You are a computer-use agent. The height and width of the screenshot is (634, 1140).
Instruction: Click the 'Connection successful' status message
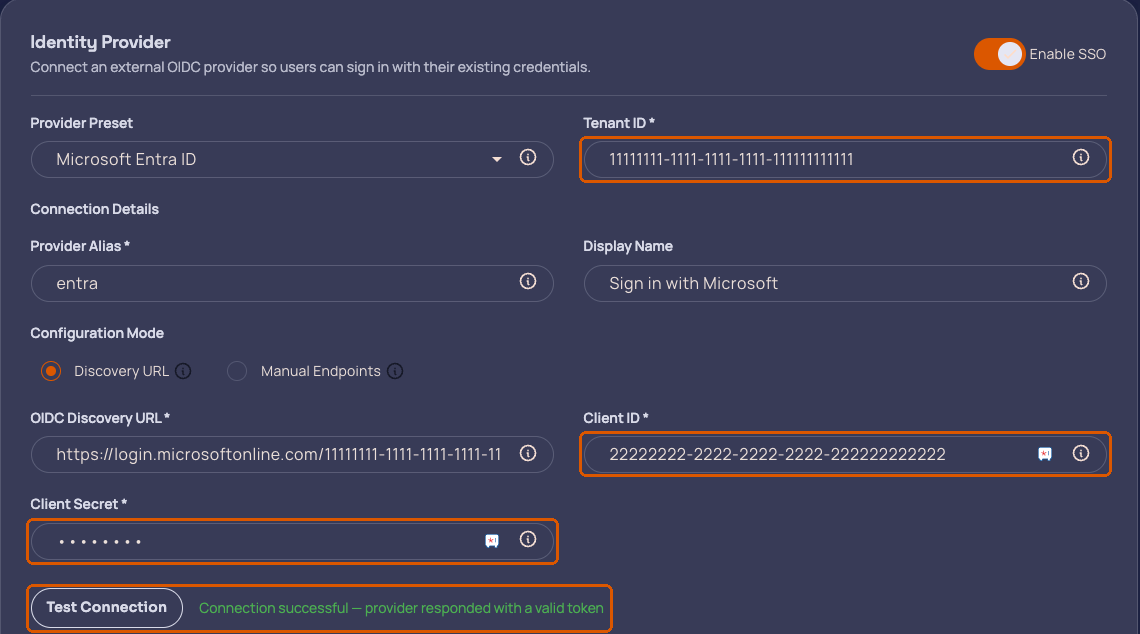point(401,608)
